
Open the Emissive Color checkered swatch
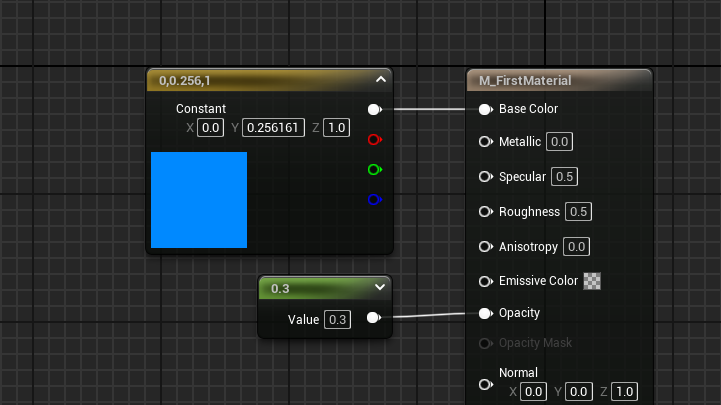pyautogui.click(x=592, y=281)
